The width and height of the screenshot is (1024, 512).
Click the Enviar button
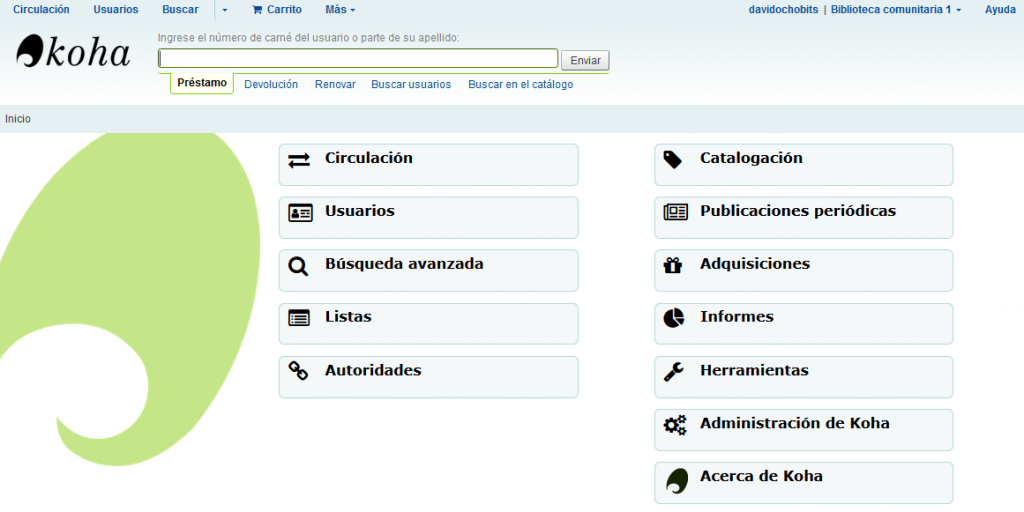tap(585, 59)
